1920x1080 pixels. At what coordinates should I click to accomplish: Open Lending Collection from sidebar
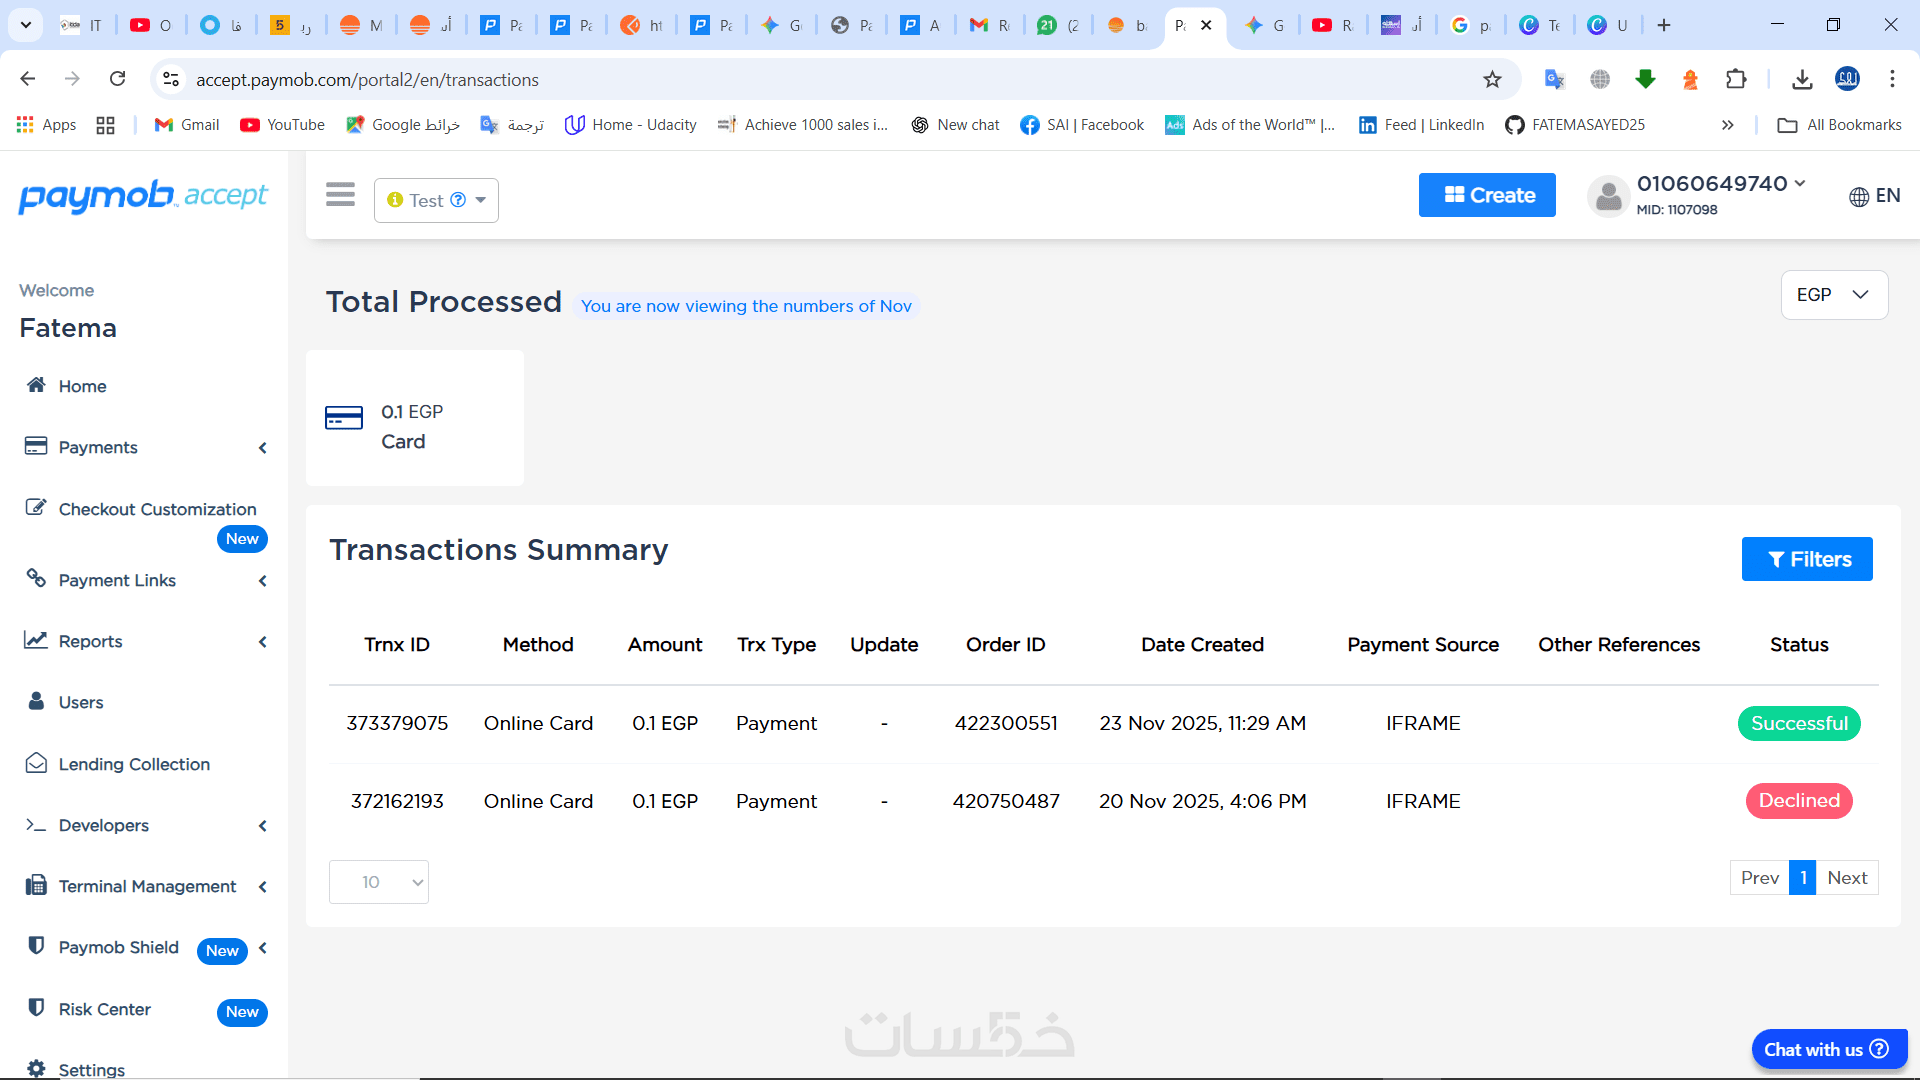click(134, 764)
